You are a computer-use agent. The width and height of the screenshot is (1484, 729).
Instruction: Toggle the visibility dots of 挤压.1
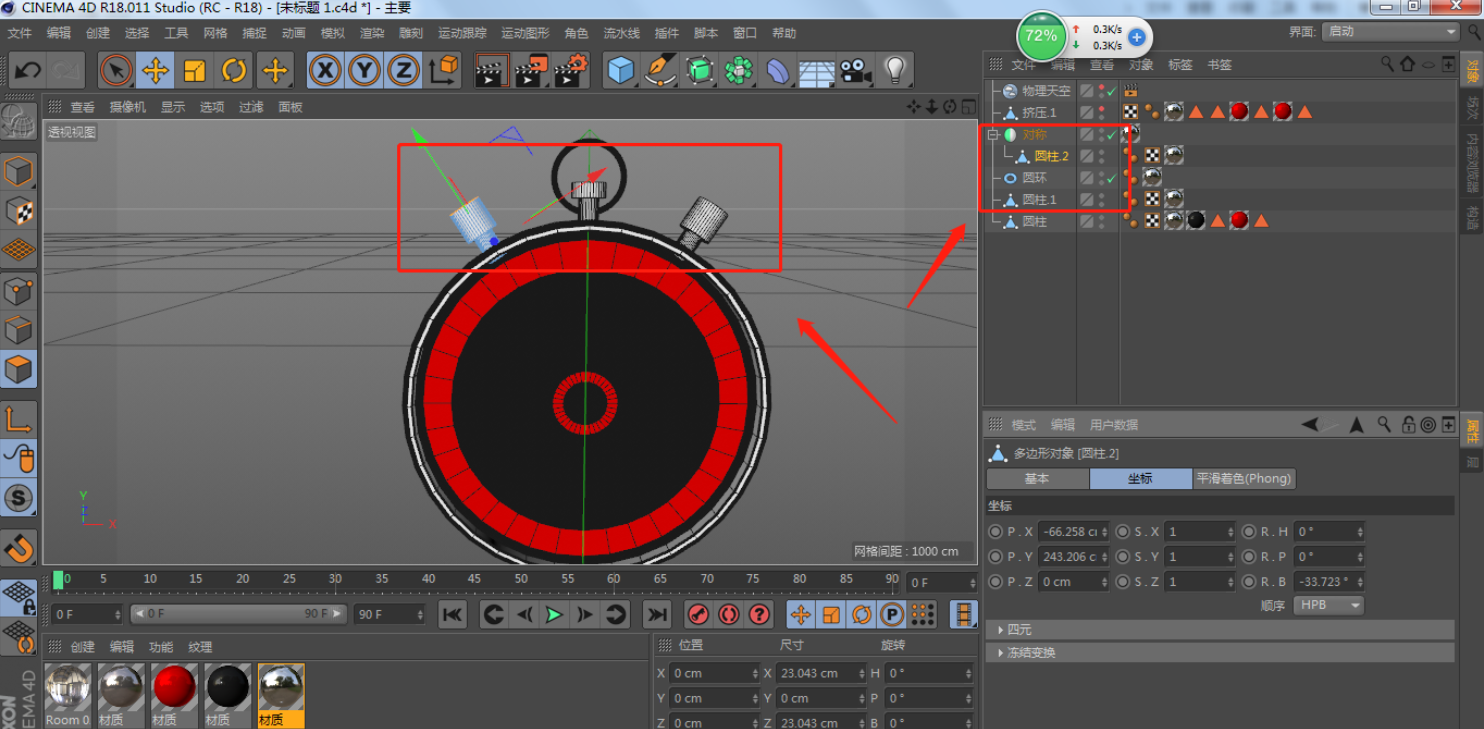click(x=1101, y=113)
